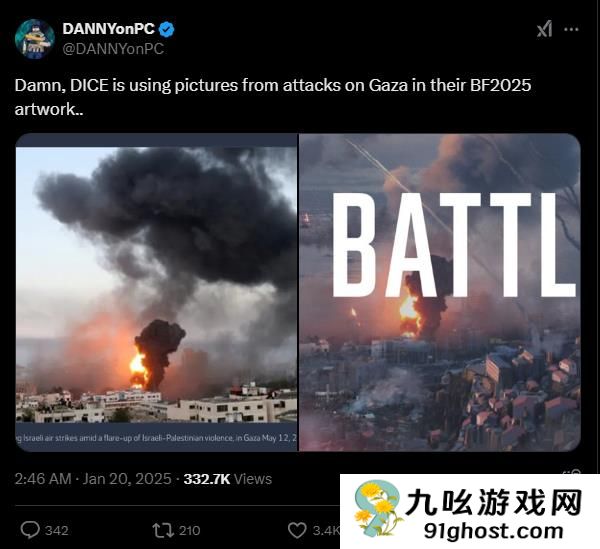Click the 2:46 AM timestamp link
The width and height of the screenshot is (600, 549).
click(x=43, y=479)
